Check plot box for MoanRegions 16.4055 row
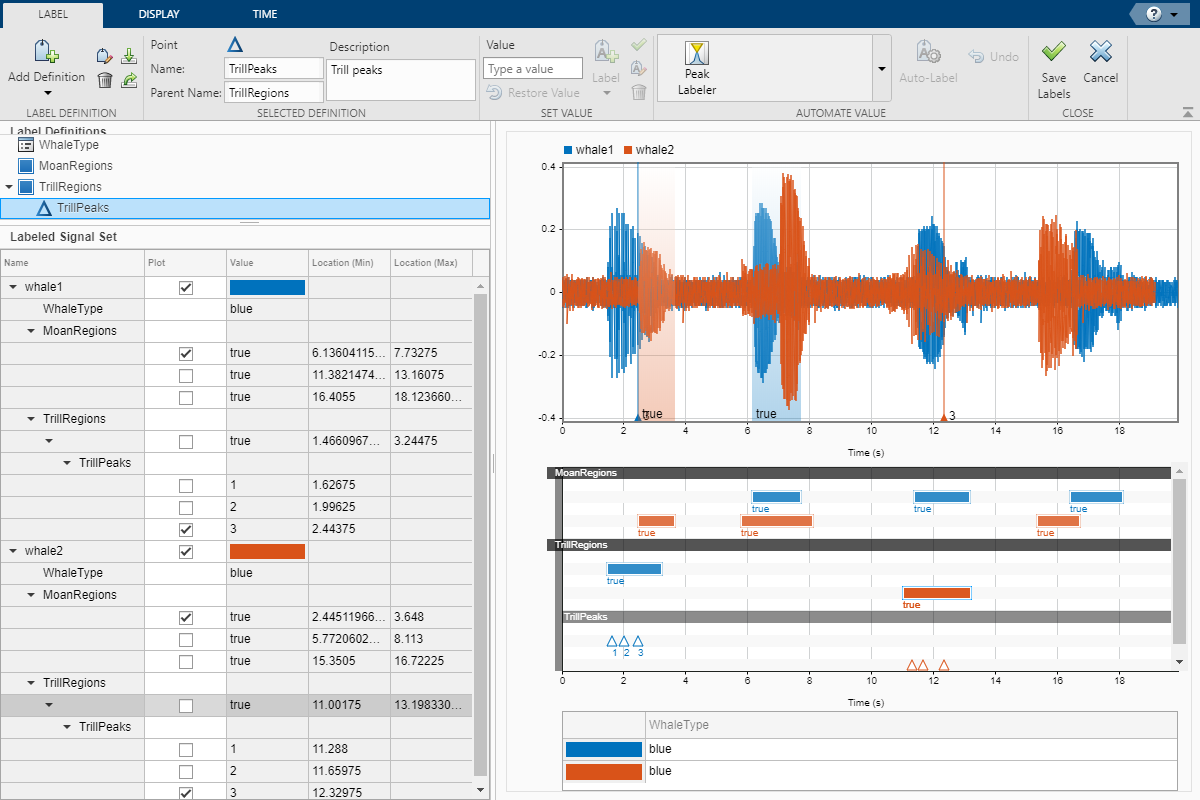Viewport: 1200px width, 800px height. (185, 398)
